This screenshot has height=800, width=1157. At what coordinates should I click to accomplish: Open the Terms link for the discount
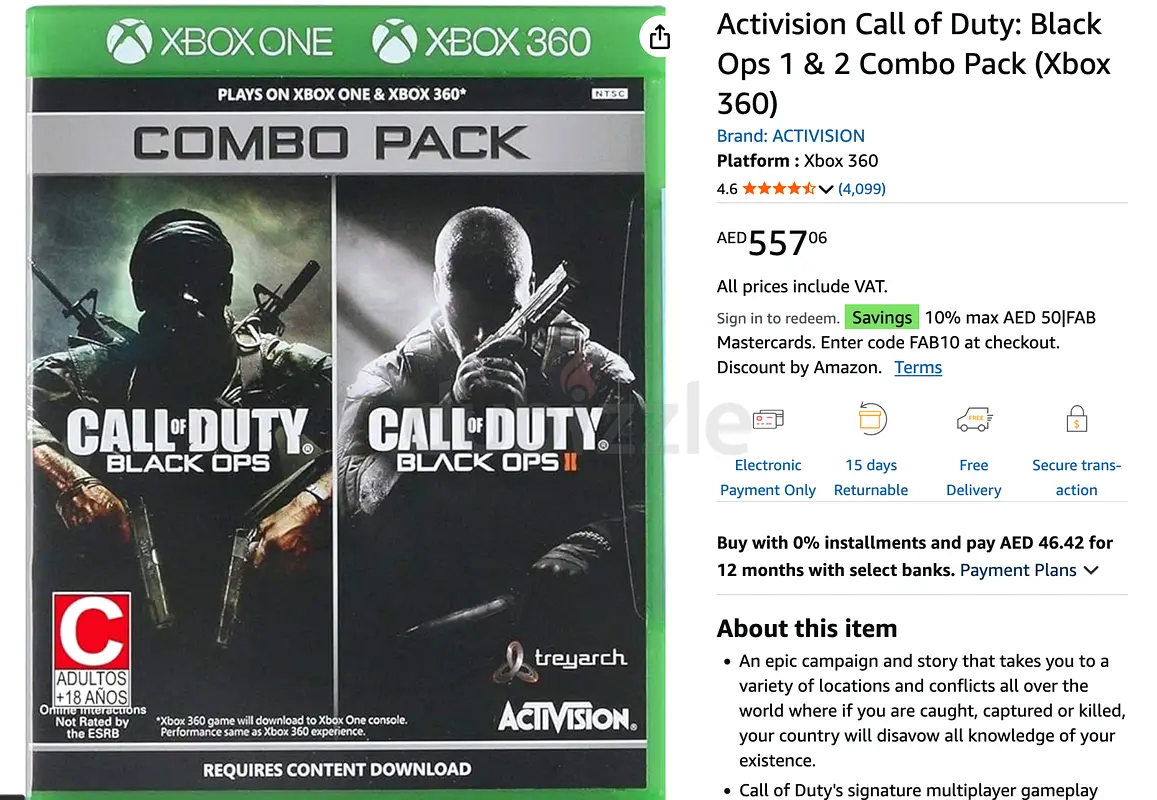click(x=918, y=367)
